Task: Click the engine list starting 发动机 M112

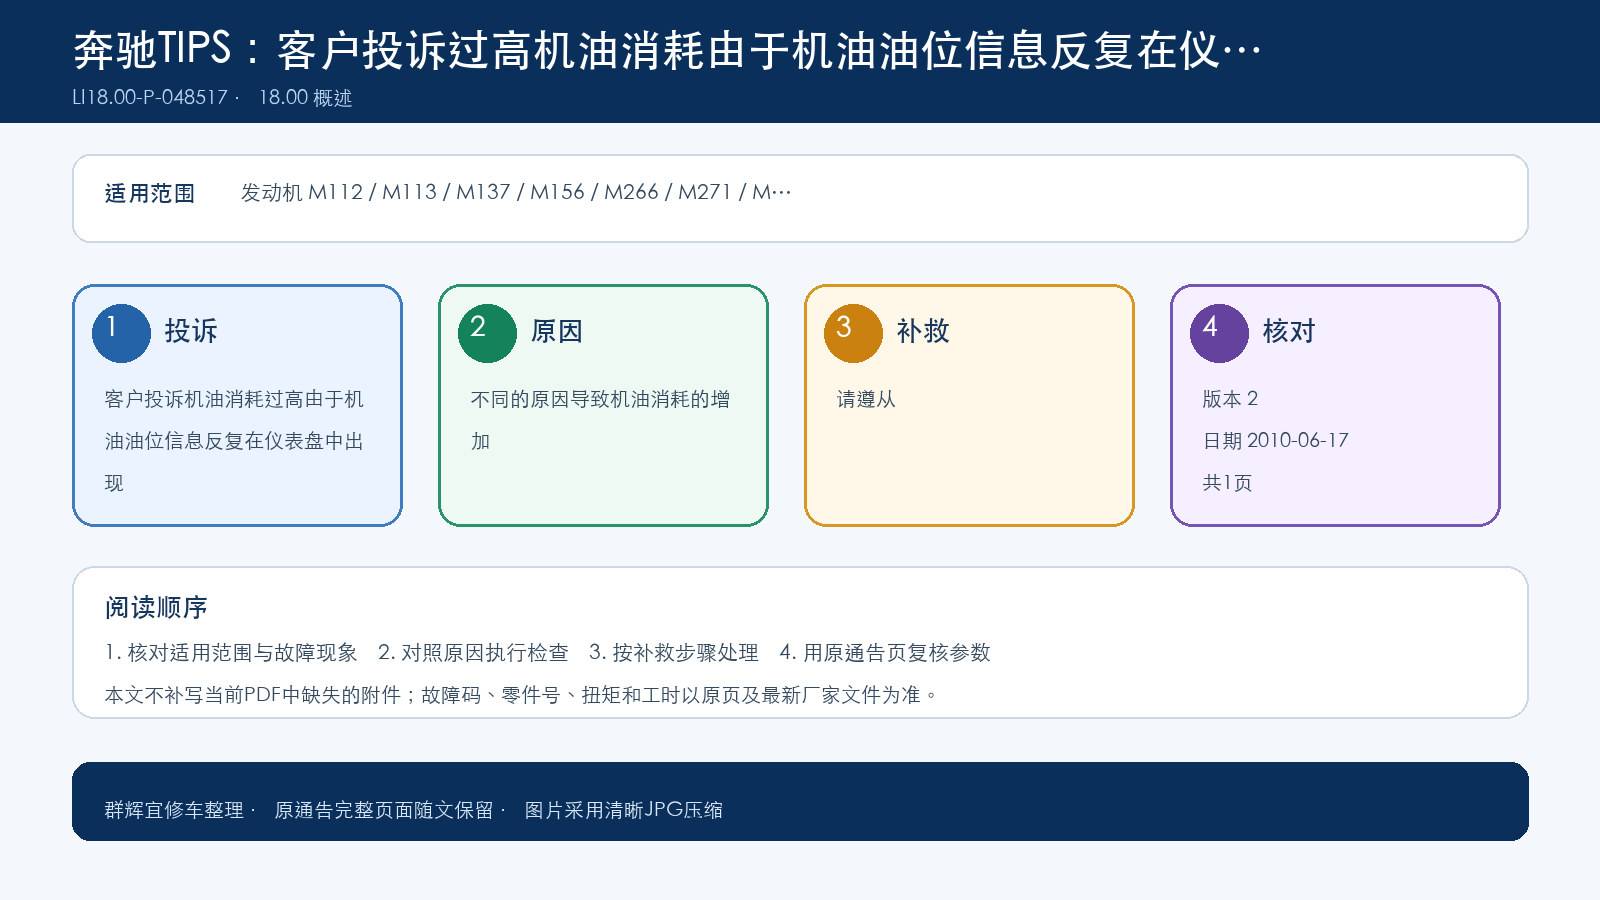Action: pyautogui.click(x=516, y=192)
